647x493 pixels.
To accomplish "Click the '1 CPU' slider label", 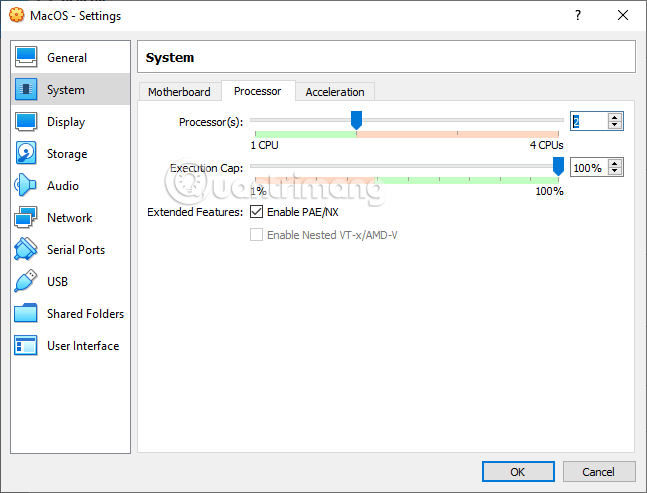I will (x=264, y=145).
